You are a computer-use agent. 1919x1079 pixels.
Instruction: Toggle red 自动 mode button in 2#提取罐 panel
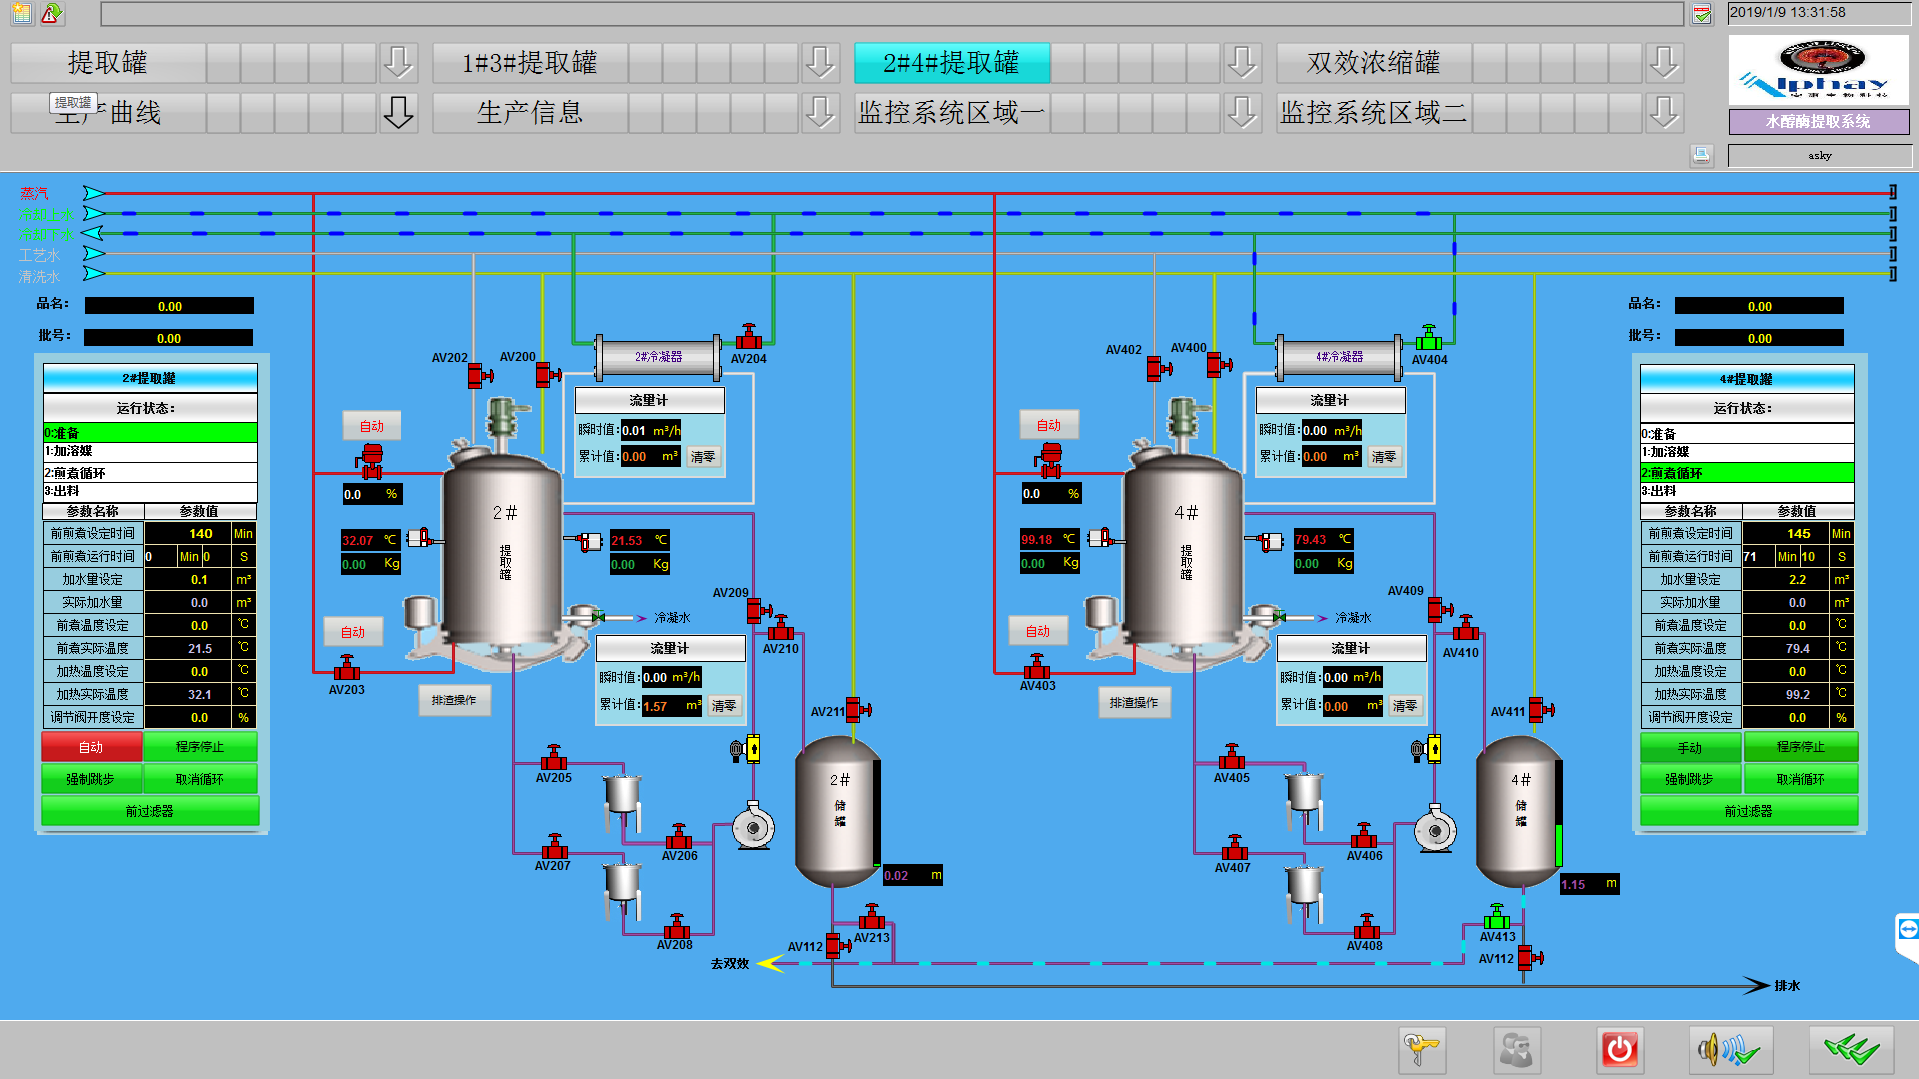pyautogui.click(x=91, y=747)
